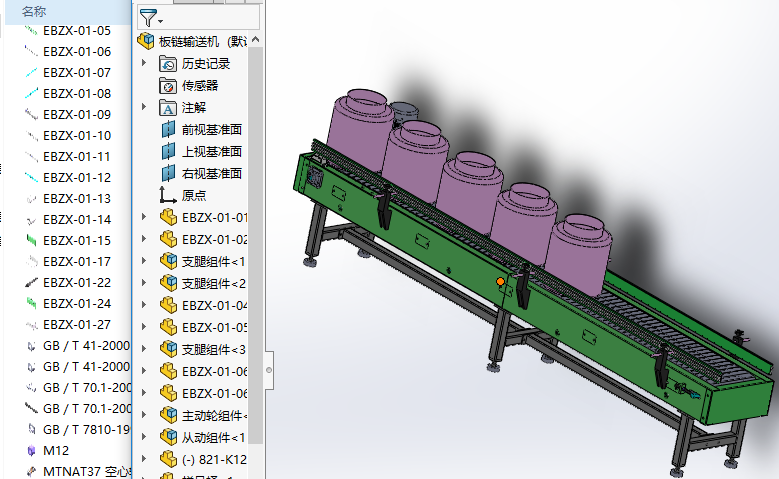Select 传感器 label in feature tree

click(200, 85)
